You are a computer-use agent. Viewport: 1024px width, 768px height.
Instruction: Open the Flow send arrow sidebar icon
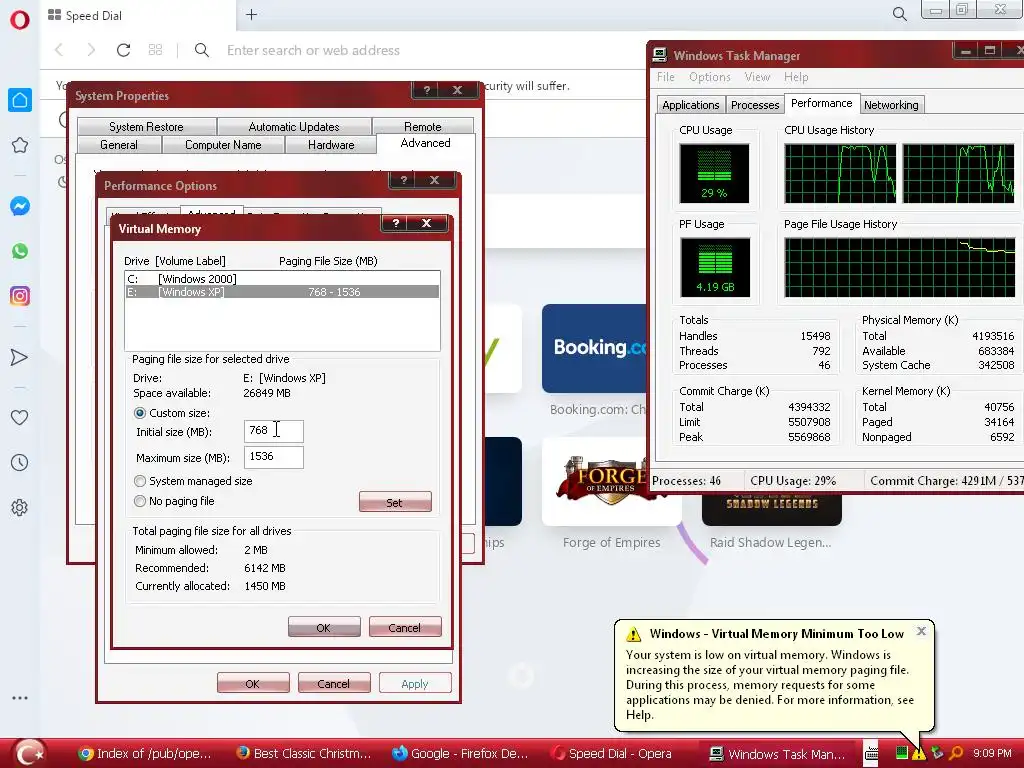point(20,357)
